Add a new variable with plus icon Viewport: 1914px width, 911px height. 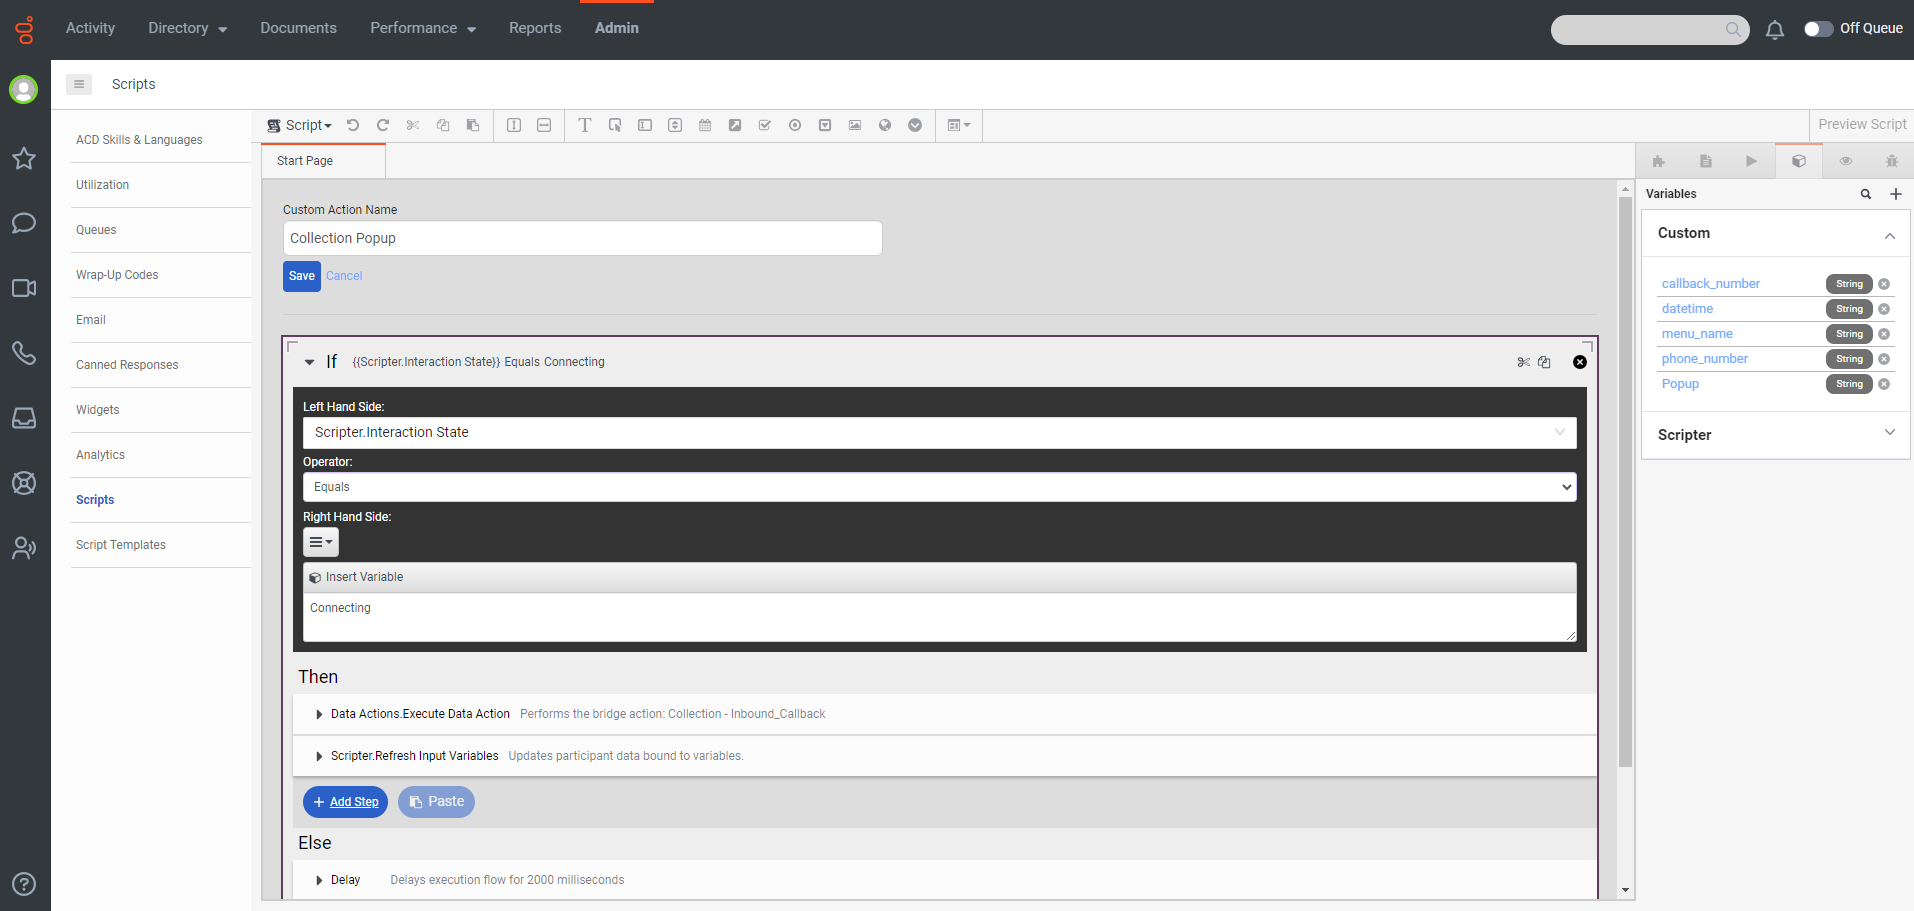point(1896,194)
